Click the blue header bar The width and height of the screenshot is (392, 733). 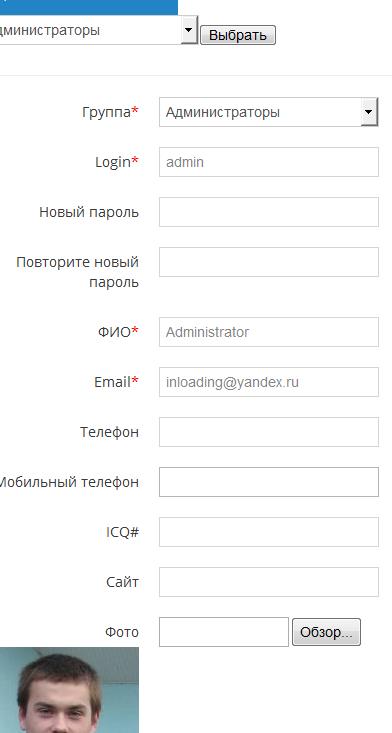pyautogui.click(x=89, y=7)
